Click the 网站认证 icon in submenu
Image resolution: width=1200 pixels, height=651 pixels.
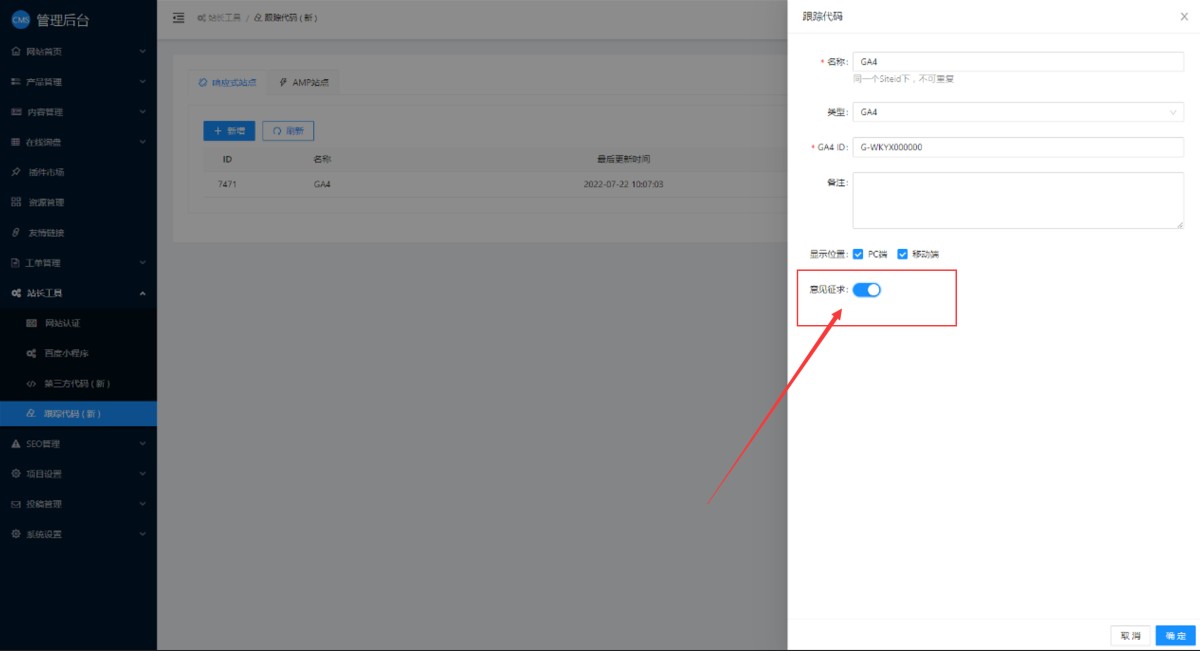coord(32,323)
